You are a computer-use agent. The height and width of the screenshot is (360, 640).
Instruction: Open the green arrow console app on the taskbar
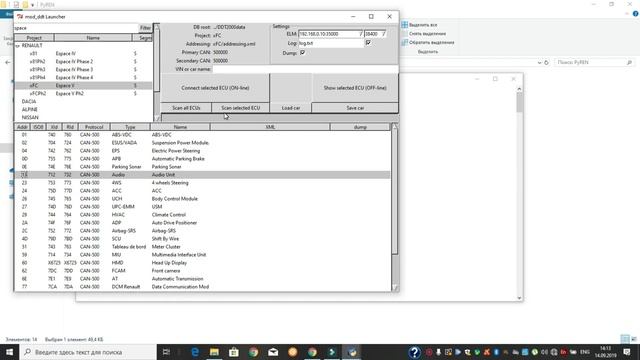tap(332, 352)
